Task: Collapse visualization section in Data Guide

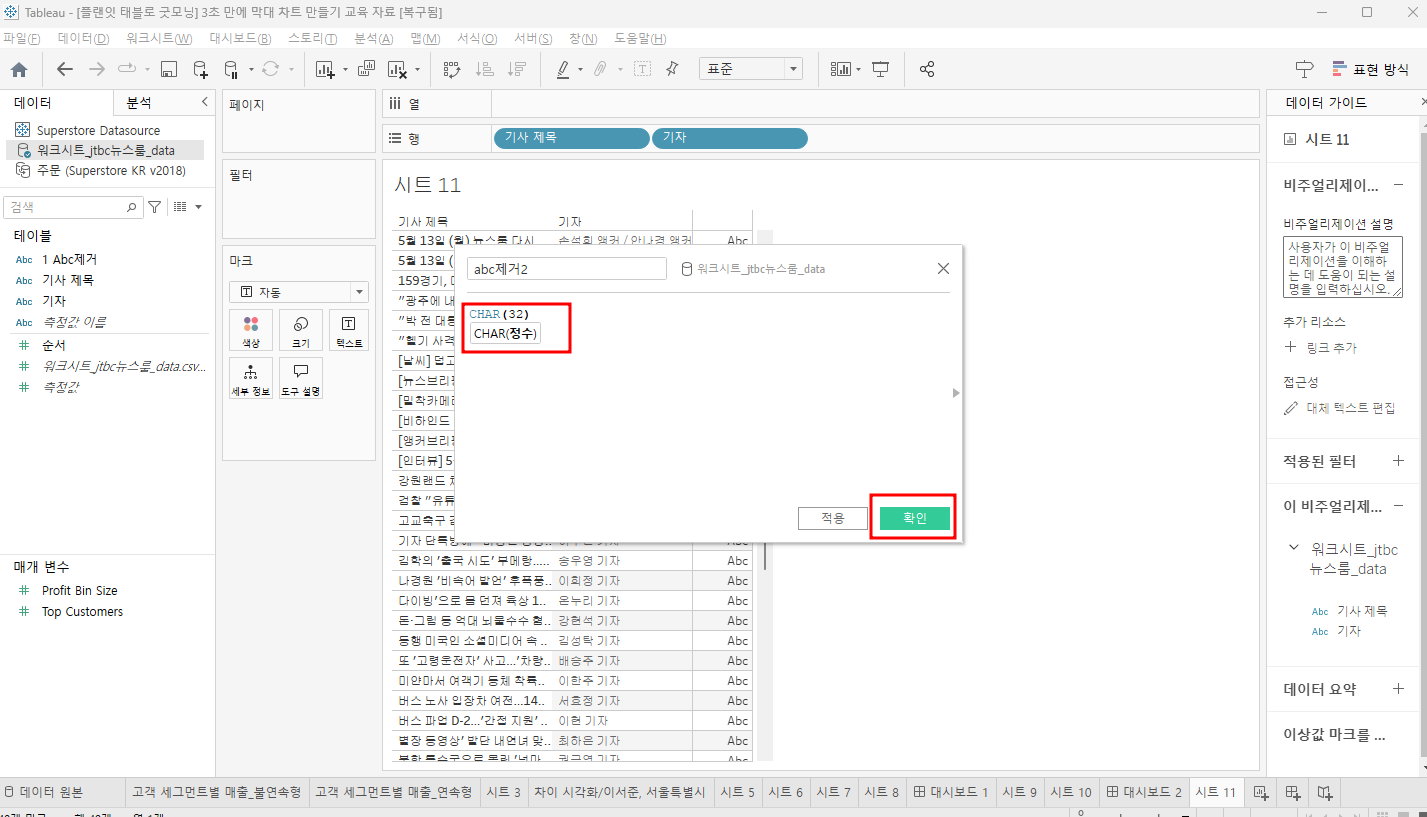Action: pos(1398,185)
